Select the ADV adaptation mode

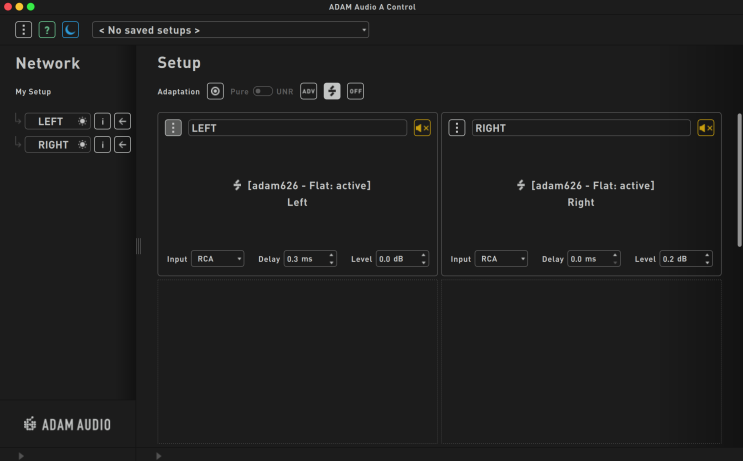coord(308,91)
